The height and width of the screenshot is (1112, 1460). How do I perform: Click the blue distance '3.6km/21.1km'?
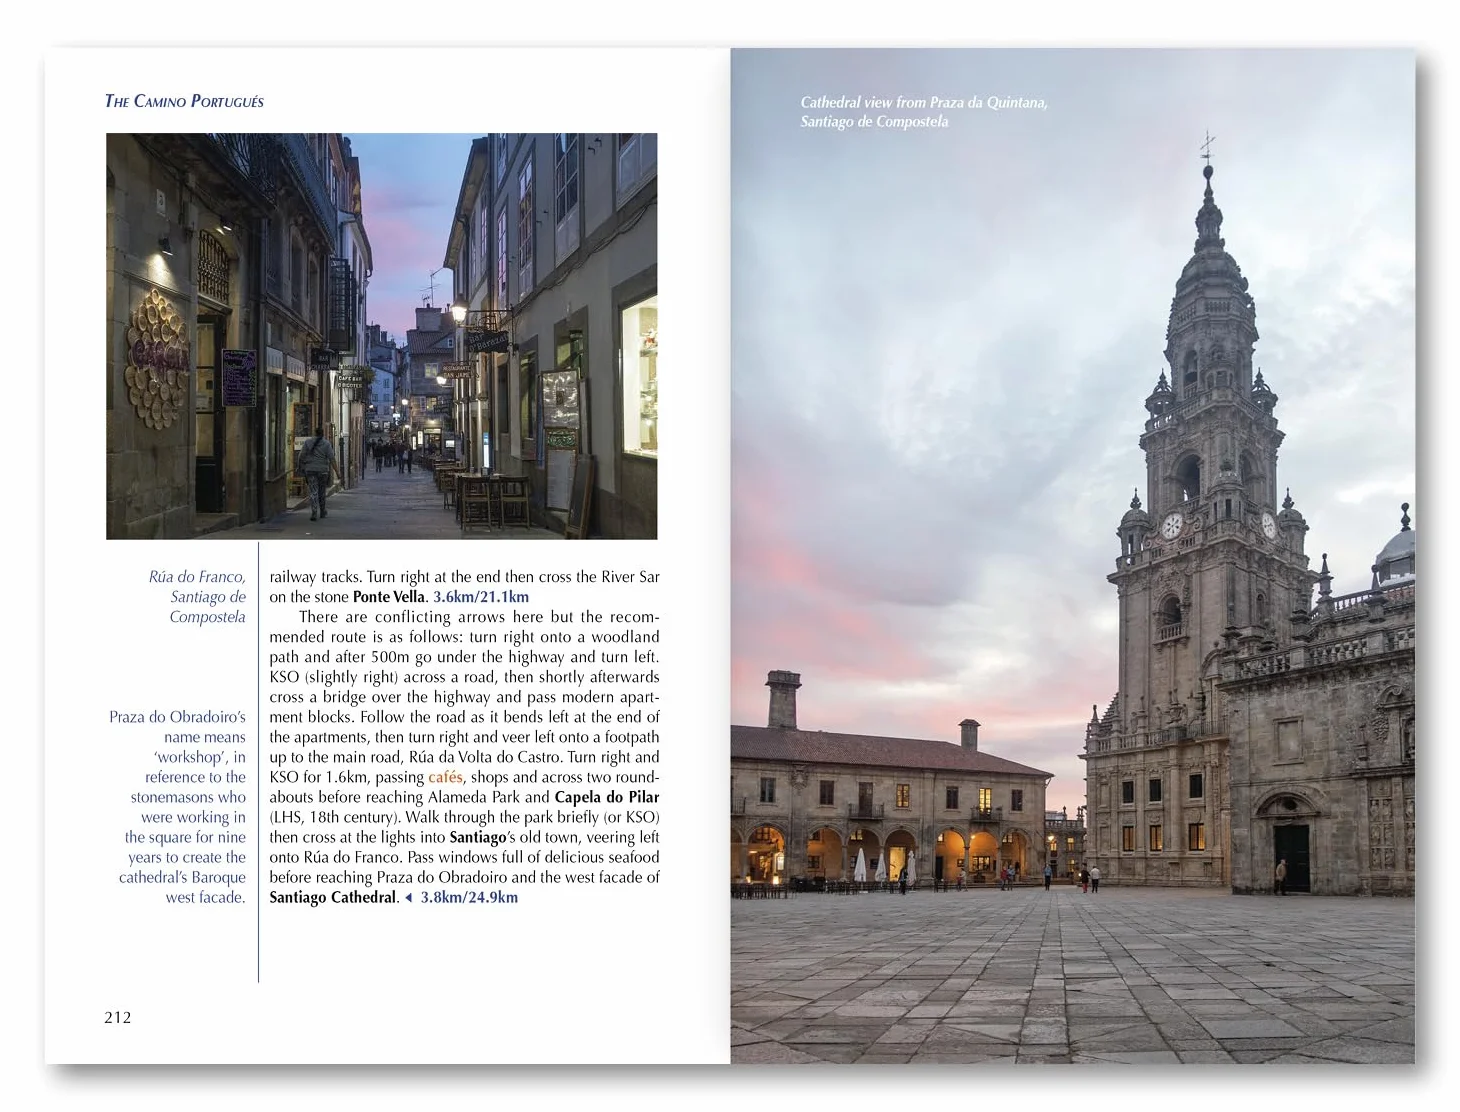point(481,597)
